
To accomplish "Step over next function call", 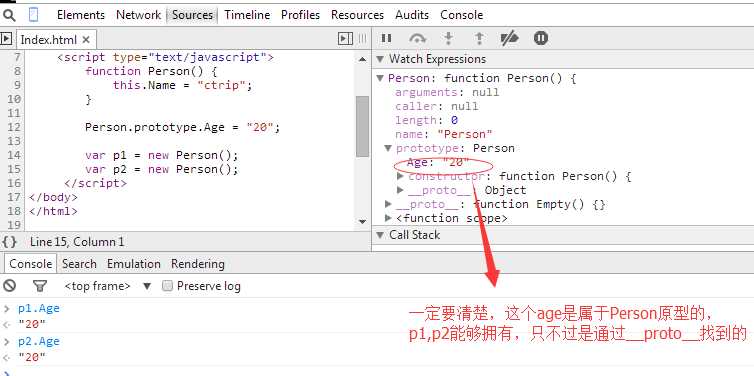I will click(417, 38).
